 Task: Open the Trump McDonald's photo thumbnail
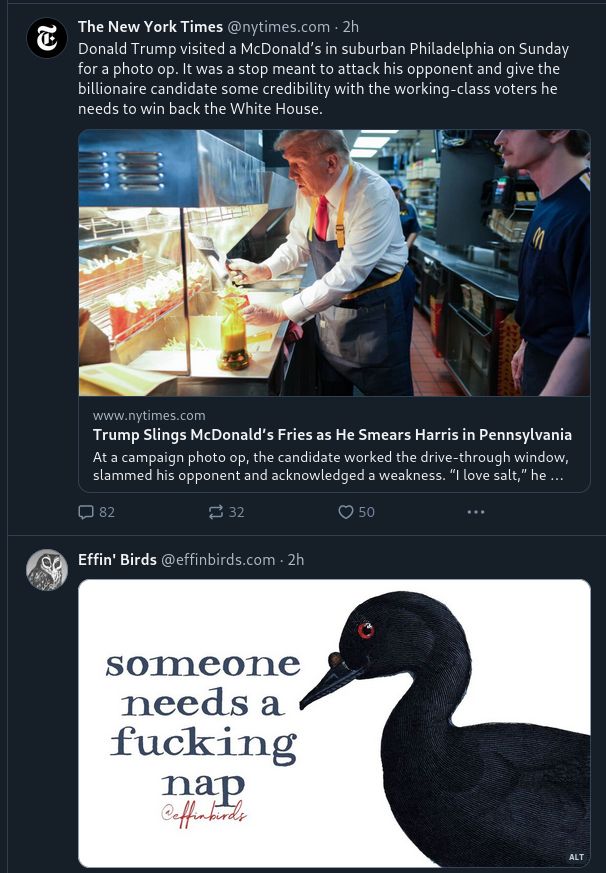point(334,263)
